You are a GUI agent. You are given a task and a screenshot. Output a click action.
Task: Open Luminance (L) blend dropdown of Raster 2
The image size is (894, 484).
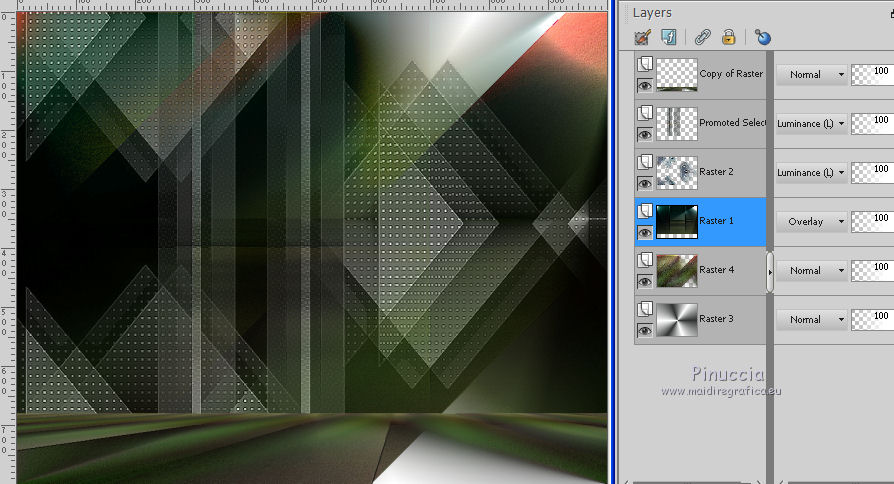click(811, 173)
